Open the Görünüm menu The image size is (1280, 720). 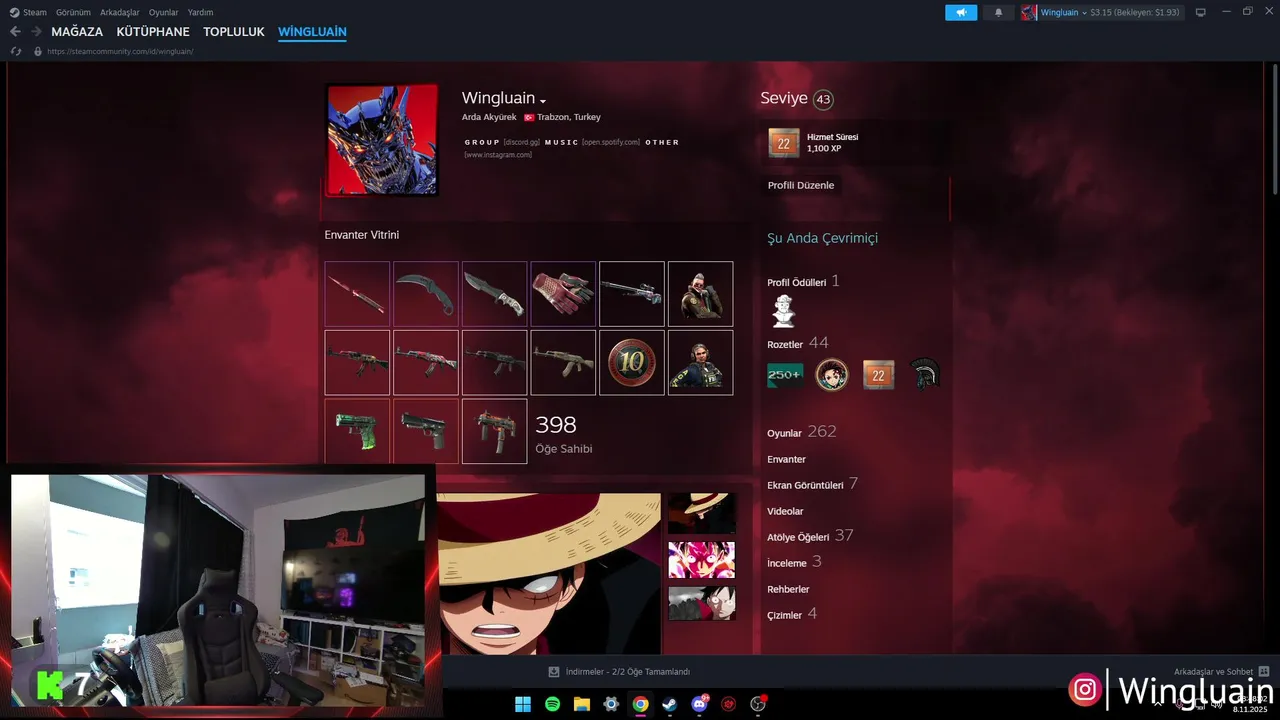click(73, 12)
